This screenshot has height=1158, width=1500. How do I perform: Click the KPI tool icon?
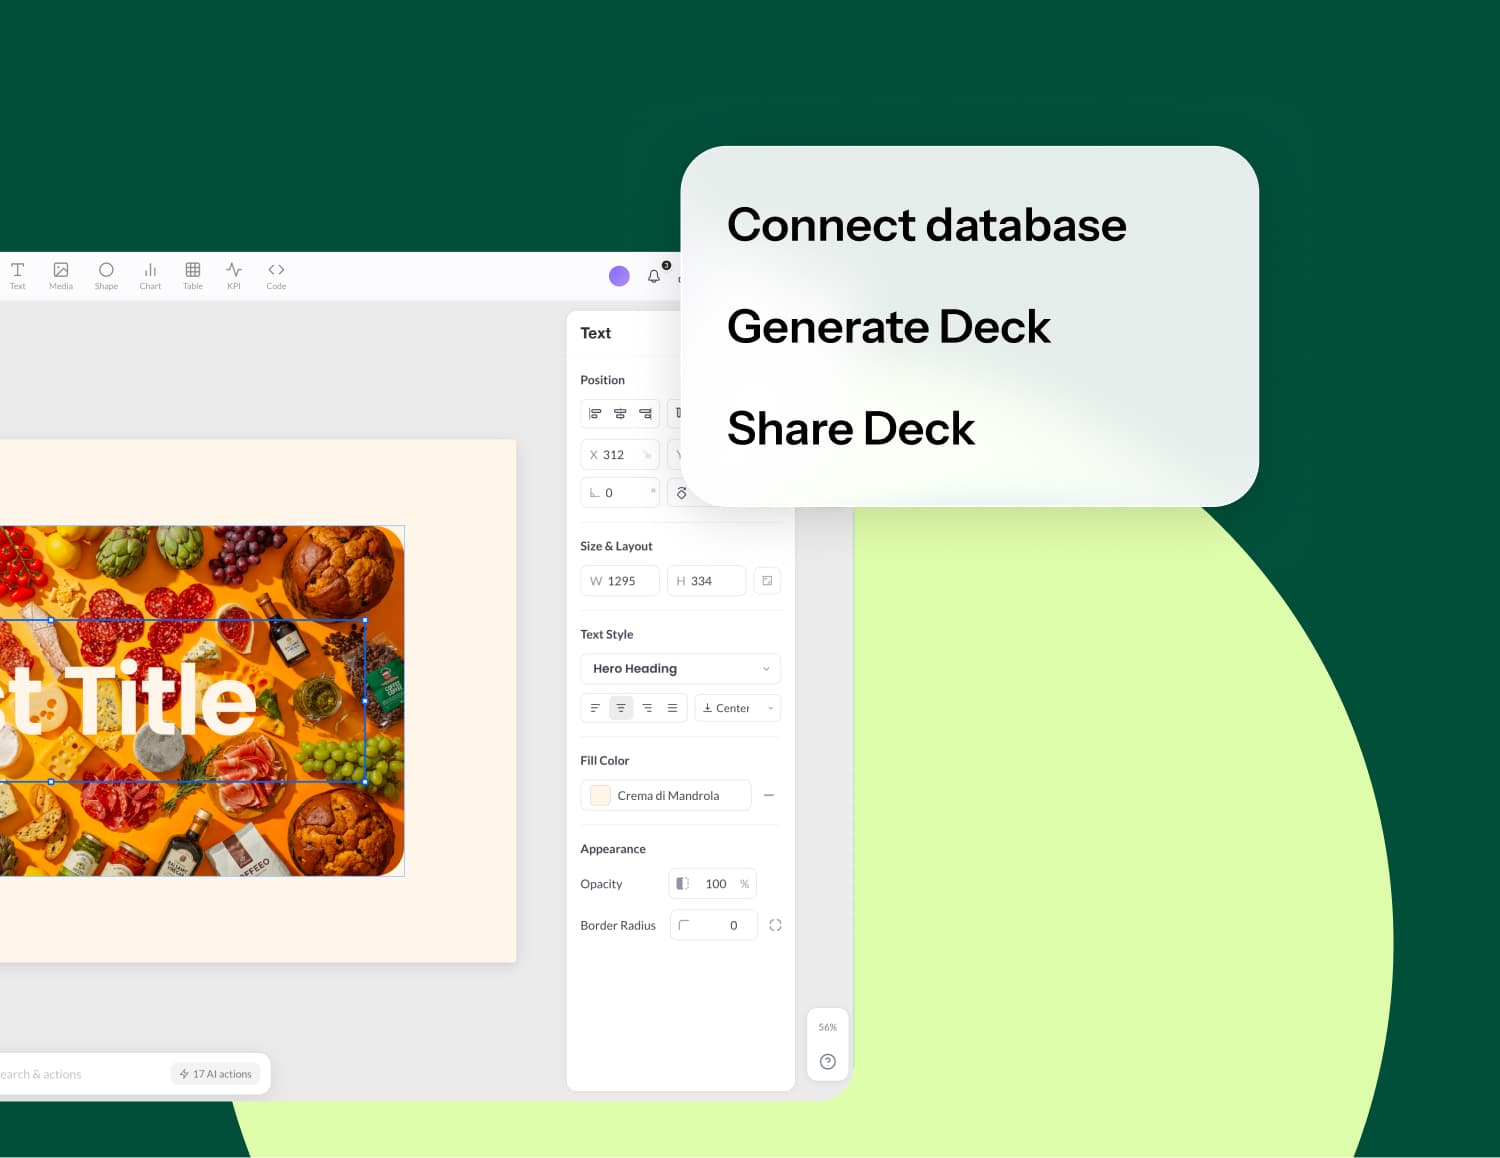234,275
